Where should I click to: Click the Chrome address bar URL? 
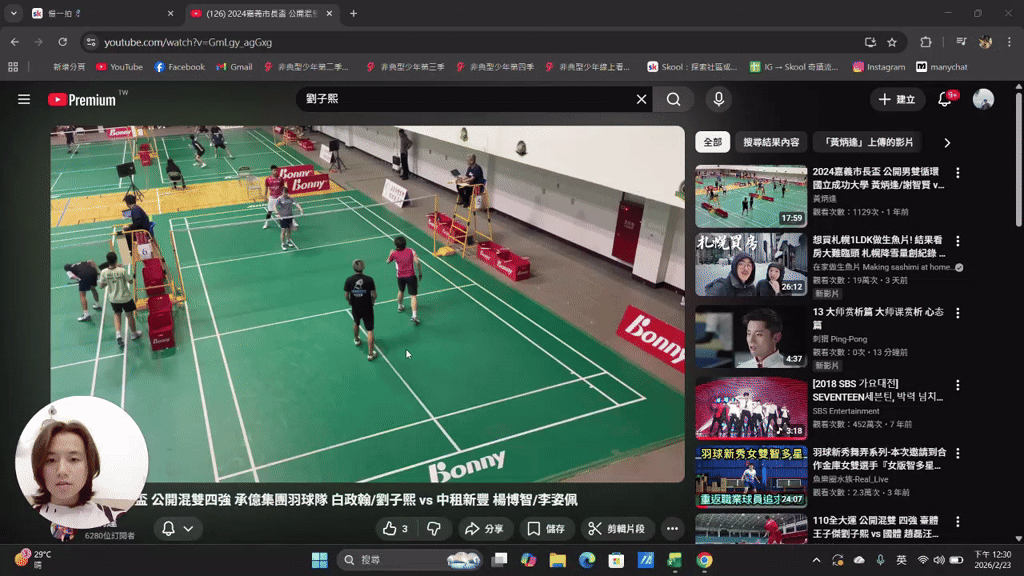[x=188, y=42]
